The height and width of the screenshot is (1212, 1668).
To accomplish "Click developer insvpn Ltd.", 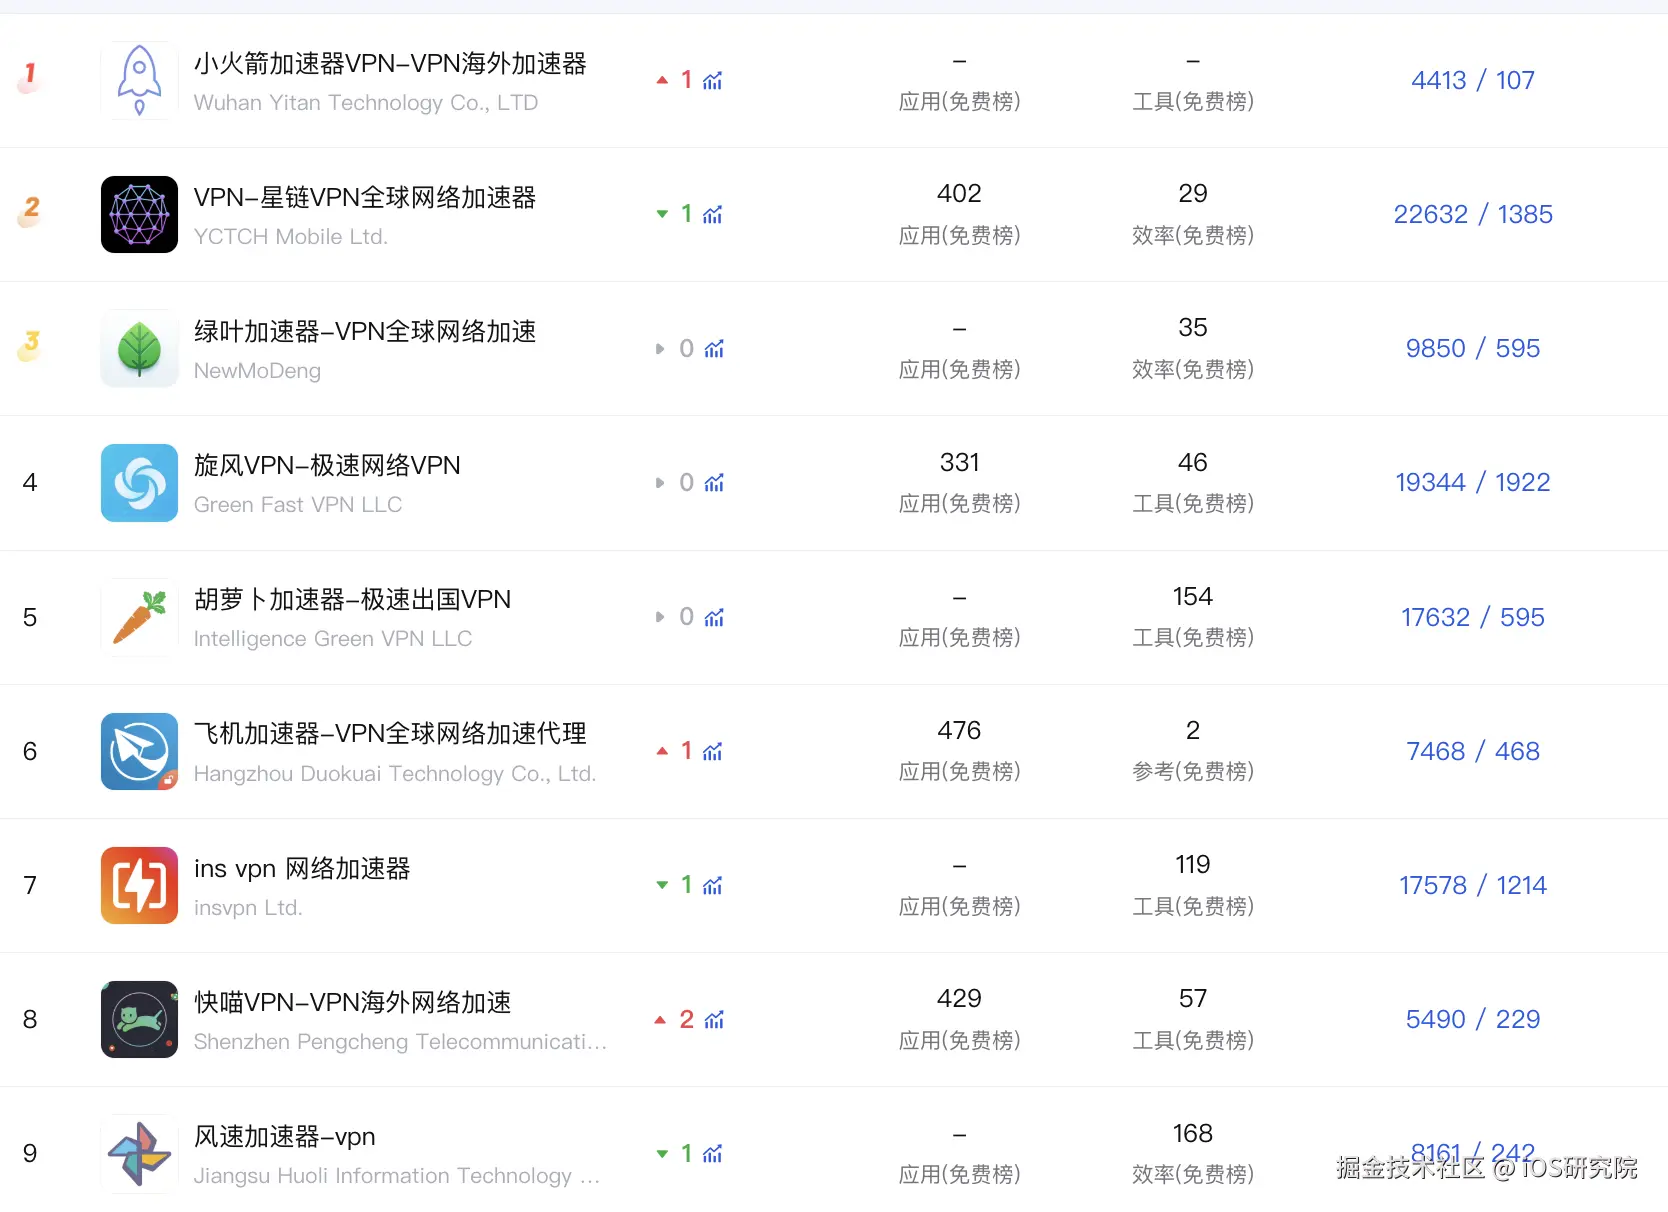I will (248, 907).
